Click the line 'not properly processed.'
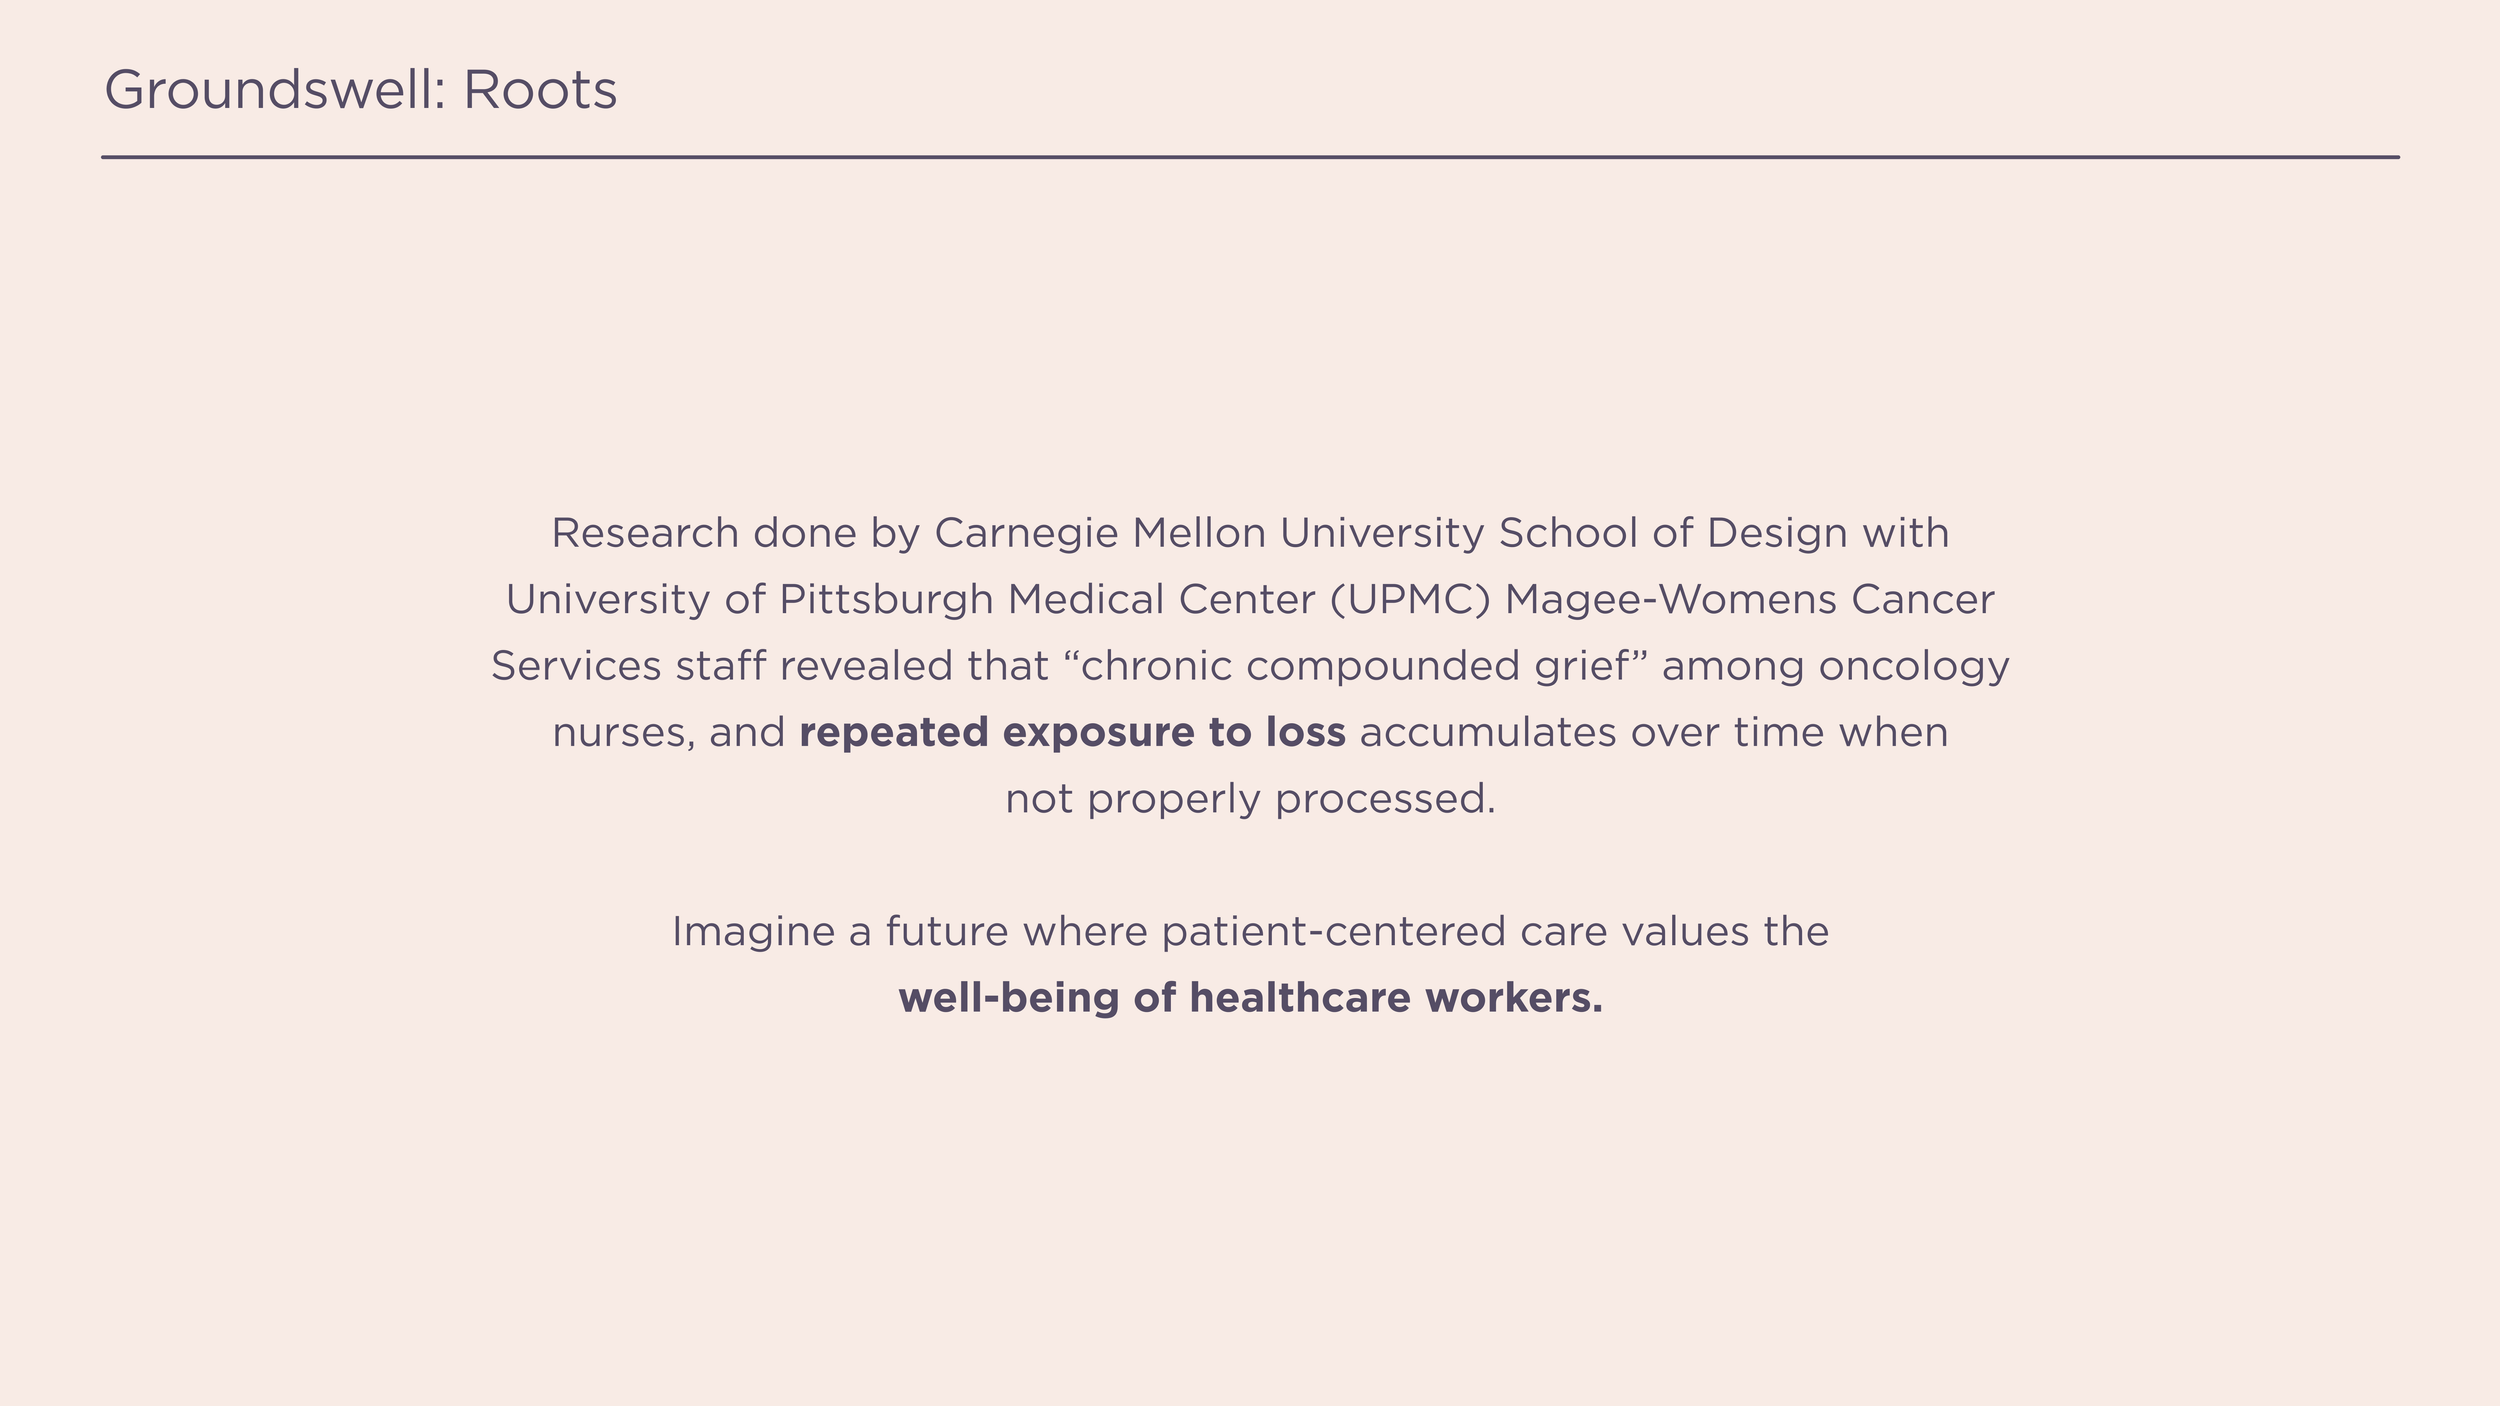The width and height of the screenshot is (2500, 1406). click(1250, 800)
